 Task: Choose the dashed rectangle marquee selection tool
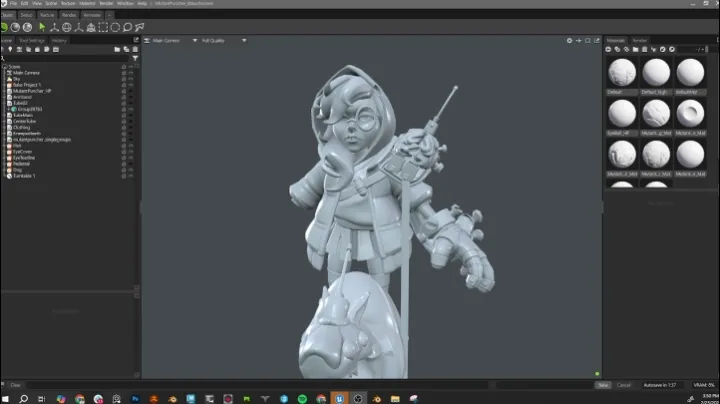103,27
